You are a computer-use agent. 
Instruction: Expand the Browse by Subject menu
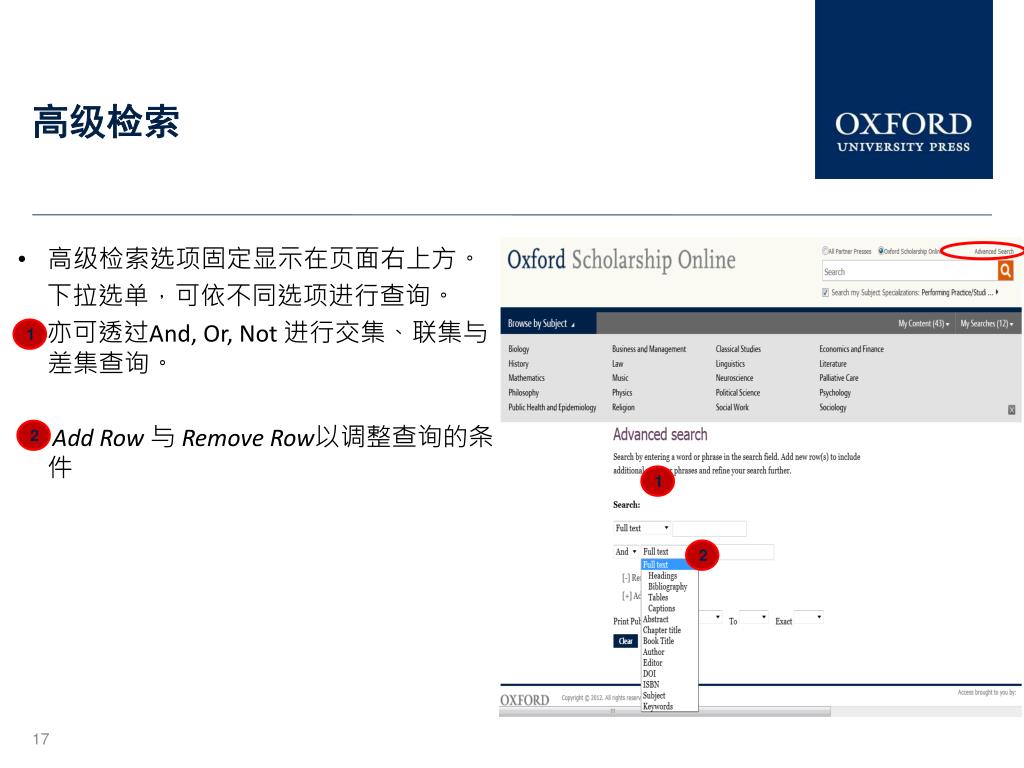(541, 323)
